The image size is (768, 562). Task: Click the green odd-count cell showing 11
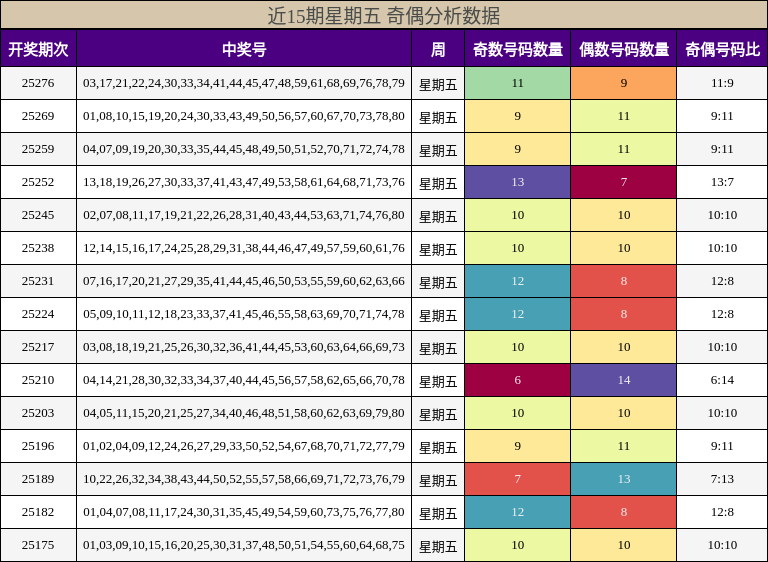tap(517, 83)
